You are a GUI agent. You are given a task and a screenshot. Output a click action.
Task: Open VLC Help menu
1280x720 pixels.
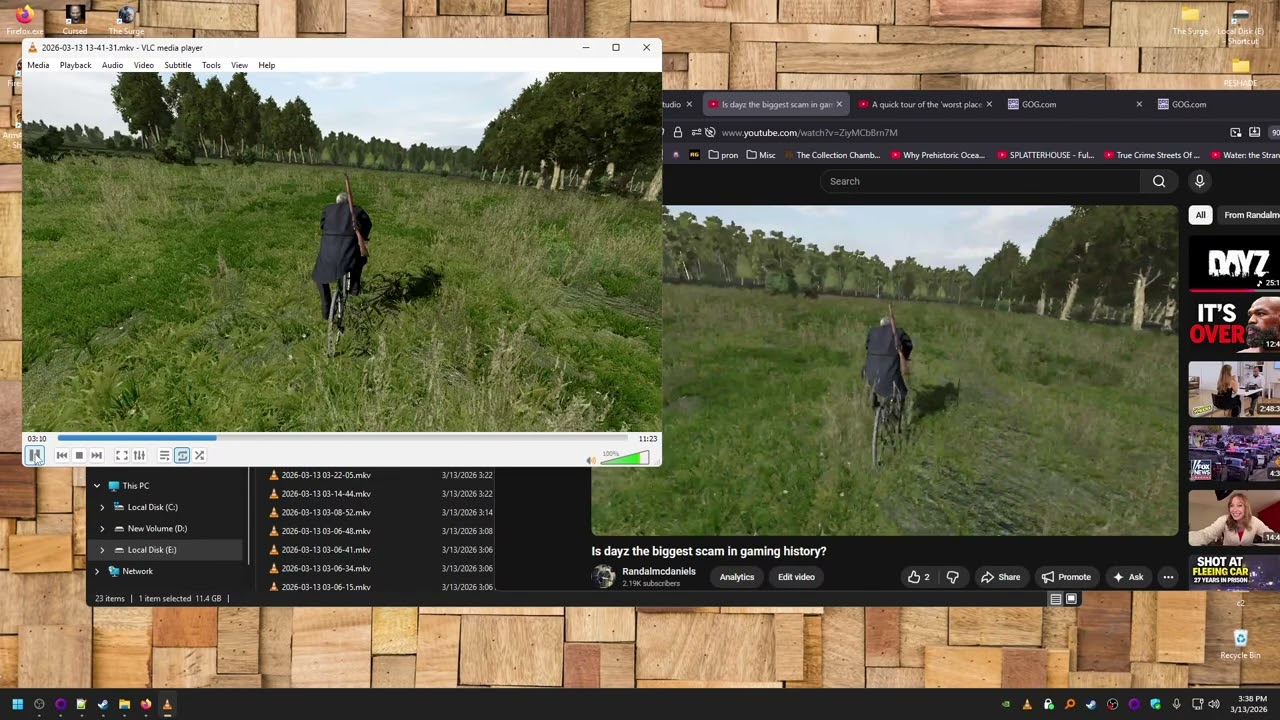tap(267, 65)
